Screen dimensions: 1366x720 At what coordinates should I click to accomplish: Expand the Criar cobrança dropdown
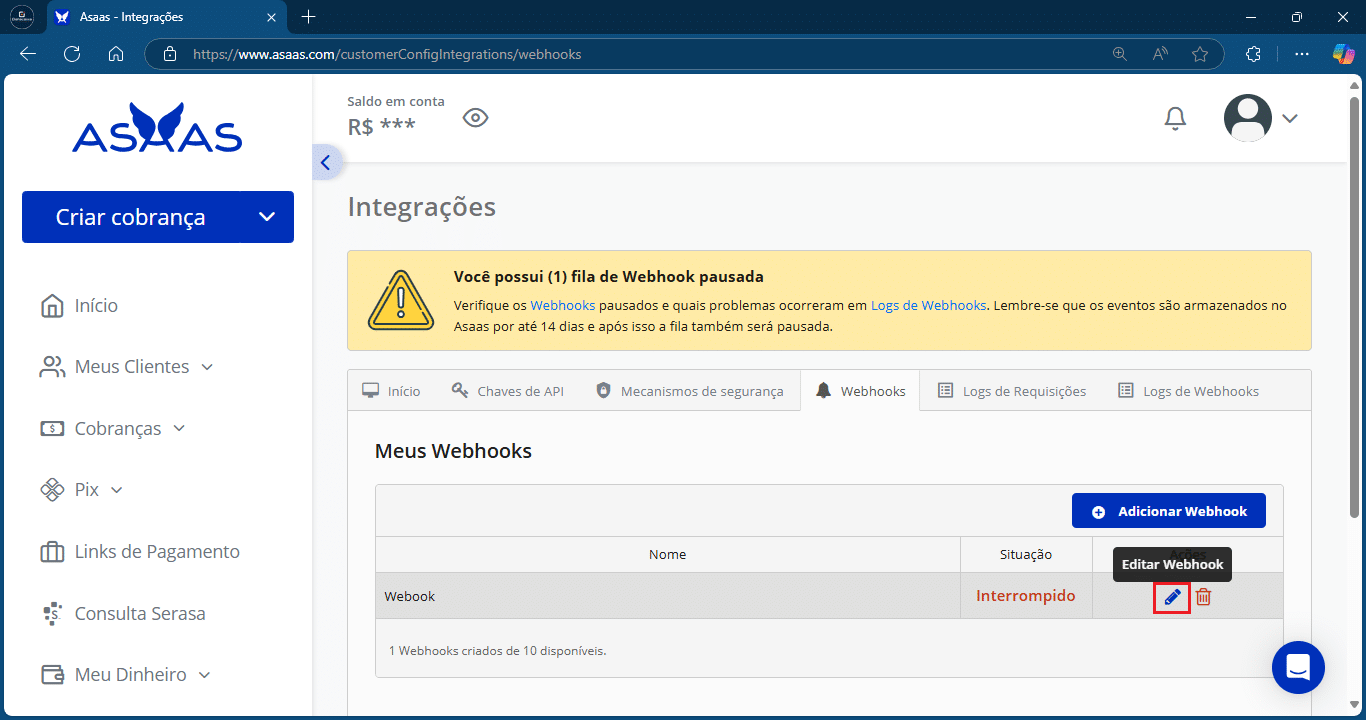tap(266, 217)
